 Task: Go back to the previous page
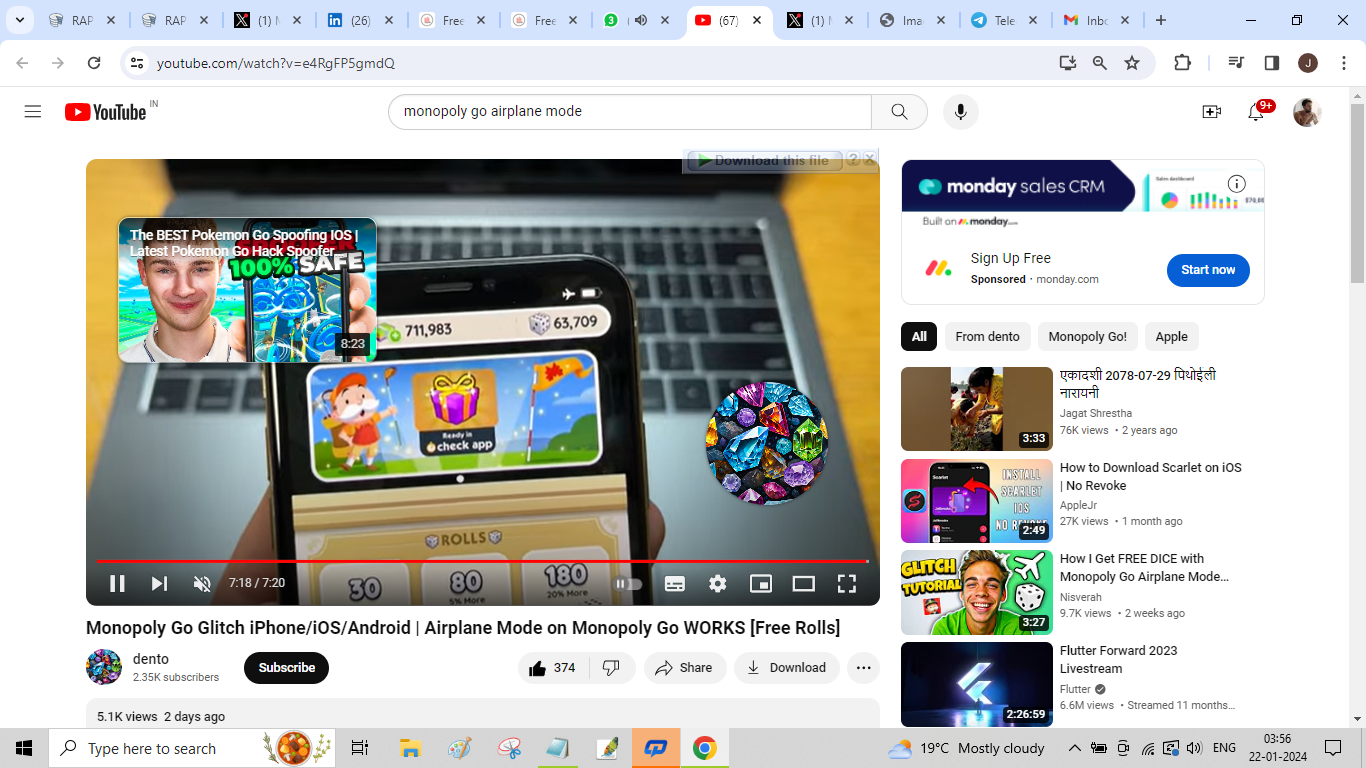point(22,63)
